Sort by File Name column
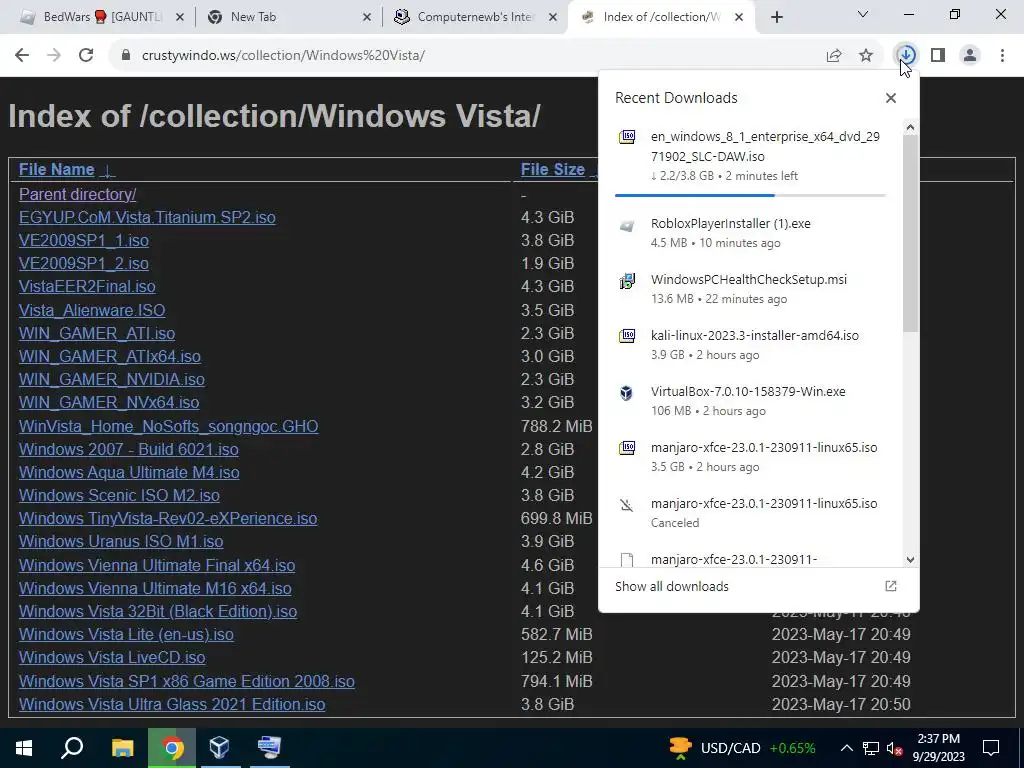1024x768 pixels. 56,170
